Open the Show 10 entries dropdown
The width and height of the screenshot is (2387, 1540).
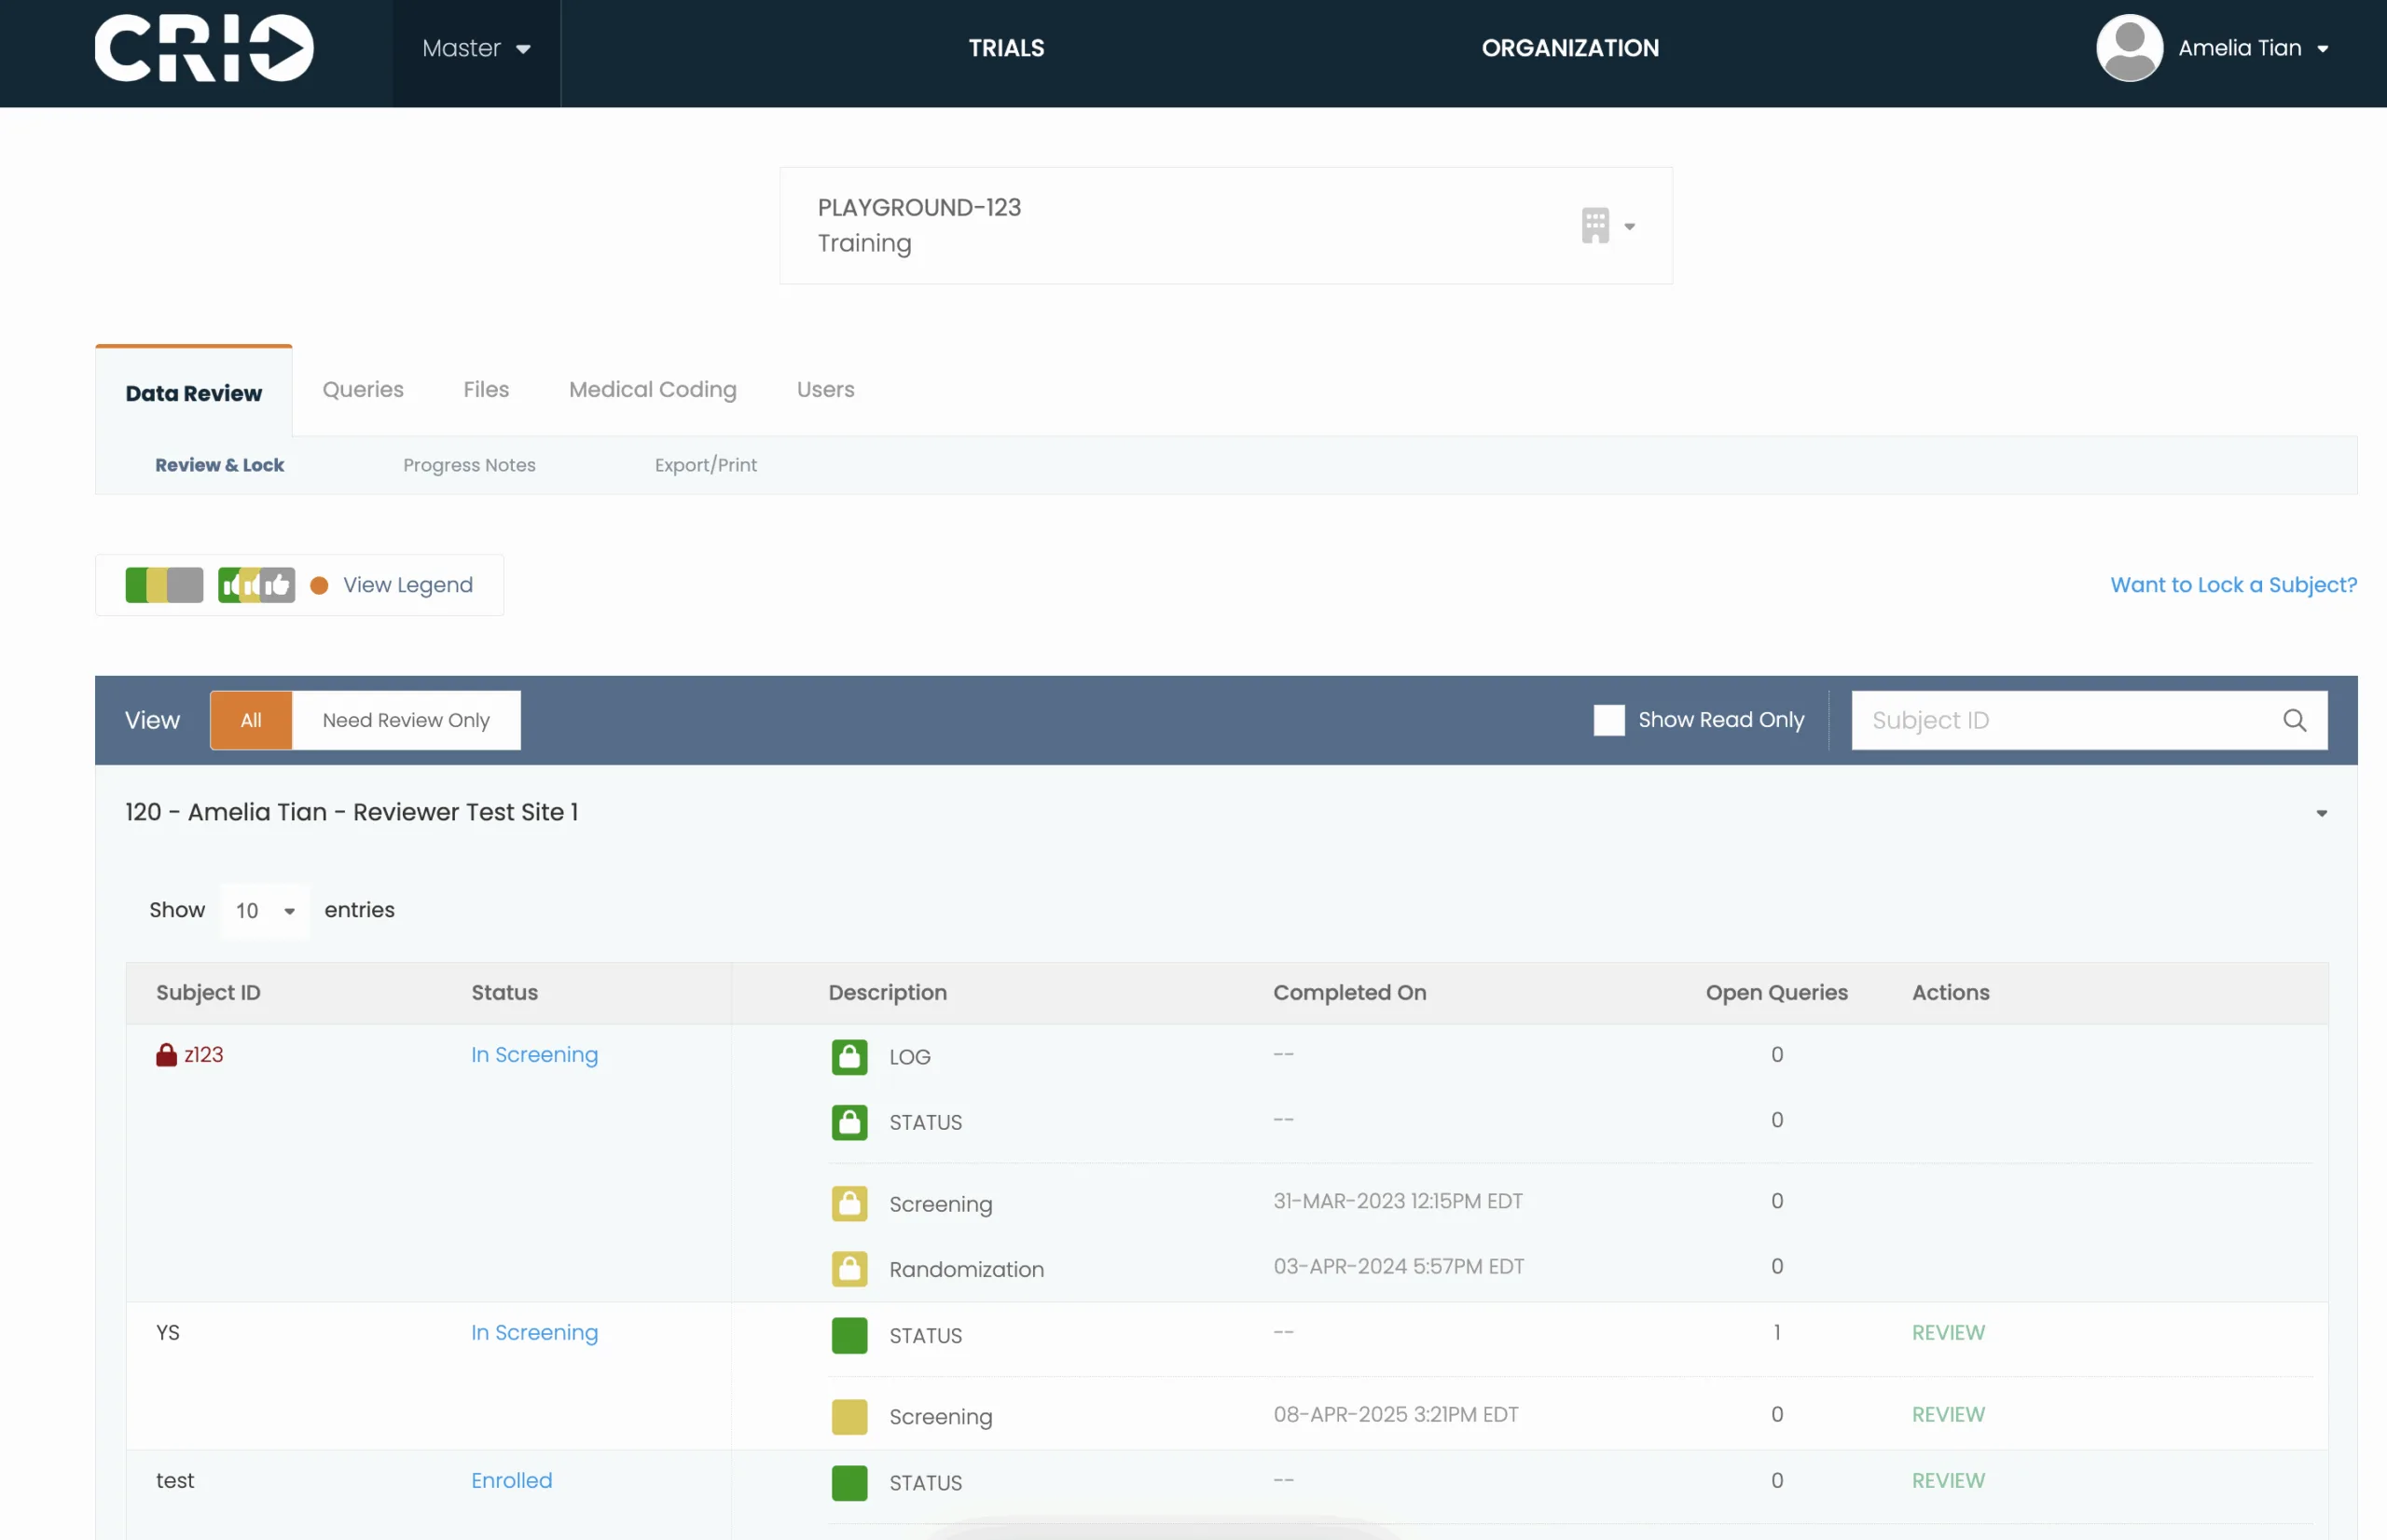point(265,911)
